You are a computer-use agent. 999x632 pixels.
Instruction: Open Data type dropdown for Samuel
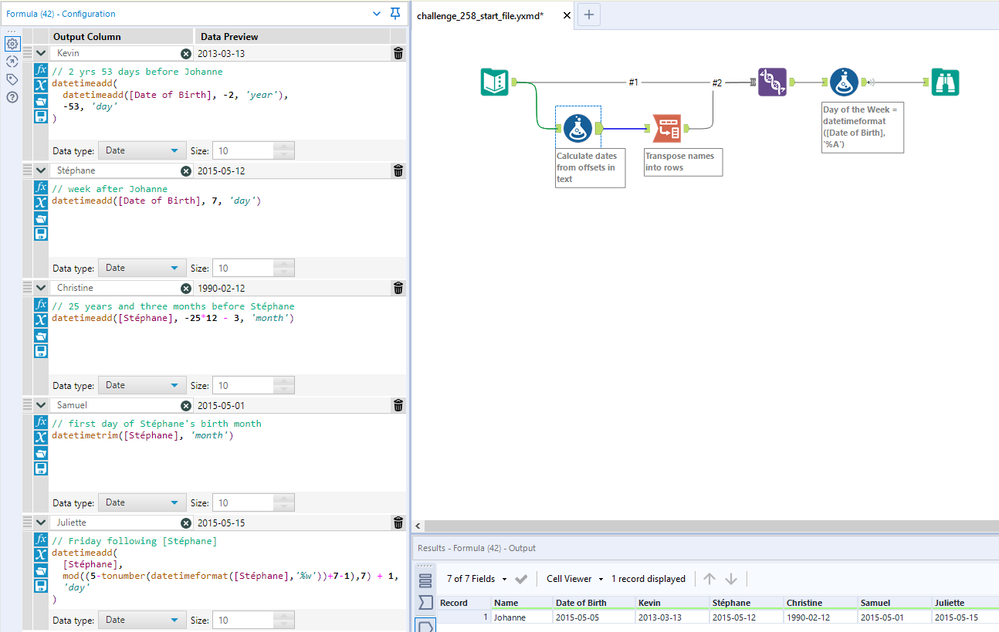tap(142, 503)
